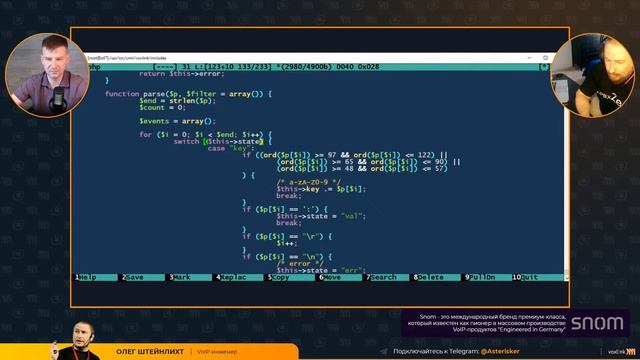Click the '$this->state = "err";' line
This screenshot has width=640, height=360.
[x=321, y=271]
